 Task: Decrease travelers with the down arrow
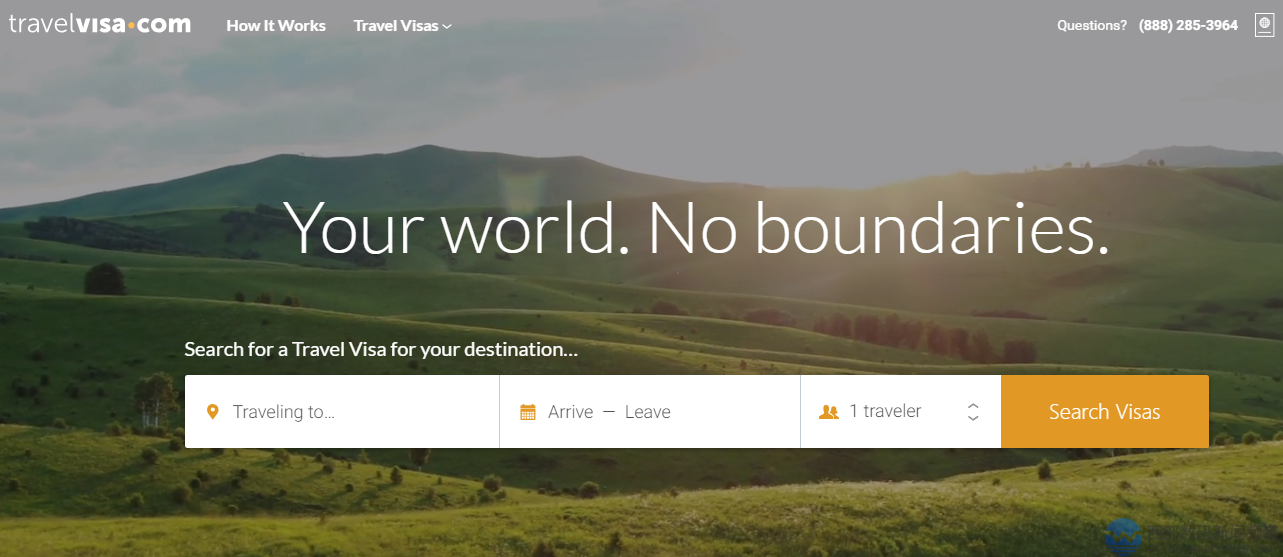point(973,418)
